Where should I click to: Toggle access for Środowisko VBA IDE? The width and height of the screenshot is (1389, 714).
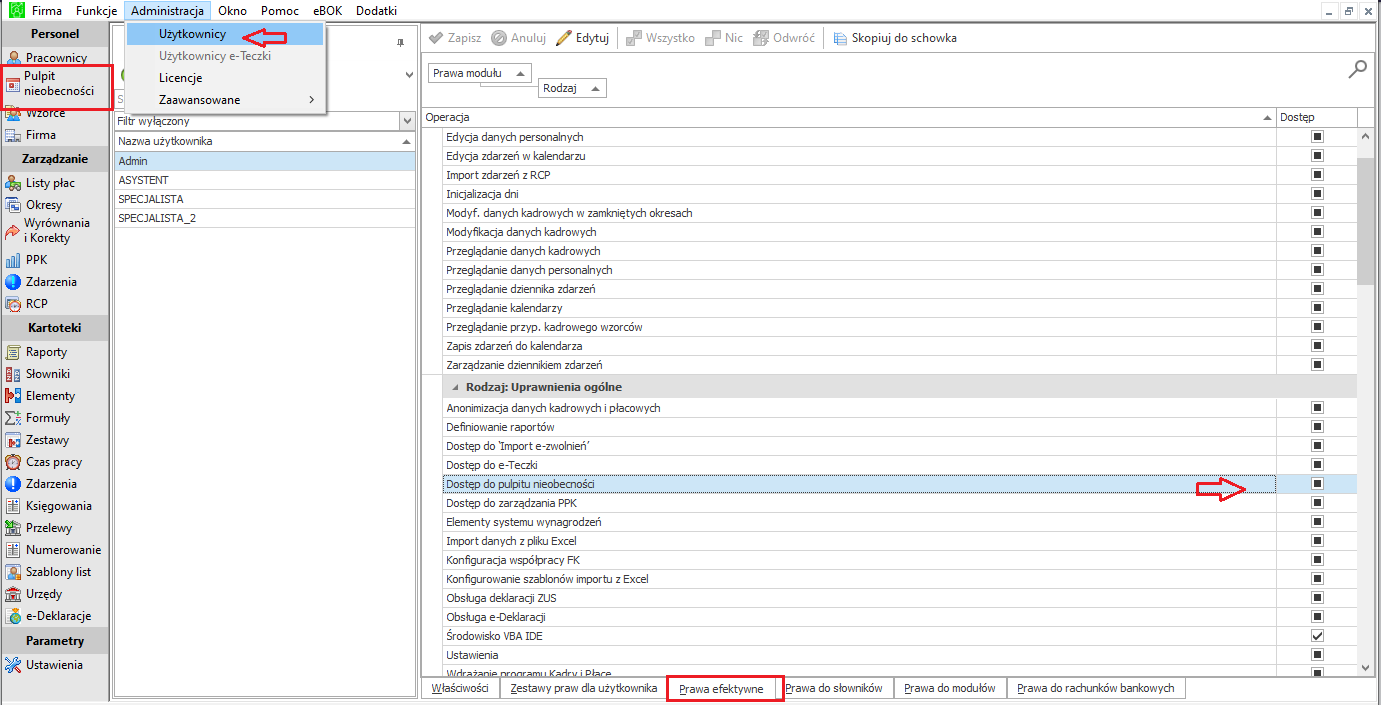pyautogui.click(x=1317, y=636)
